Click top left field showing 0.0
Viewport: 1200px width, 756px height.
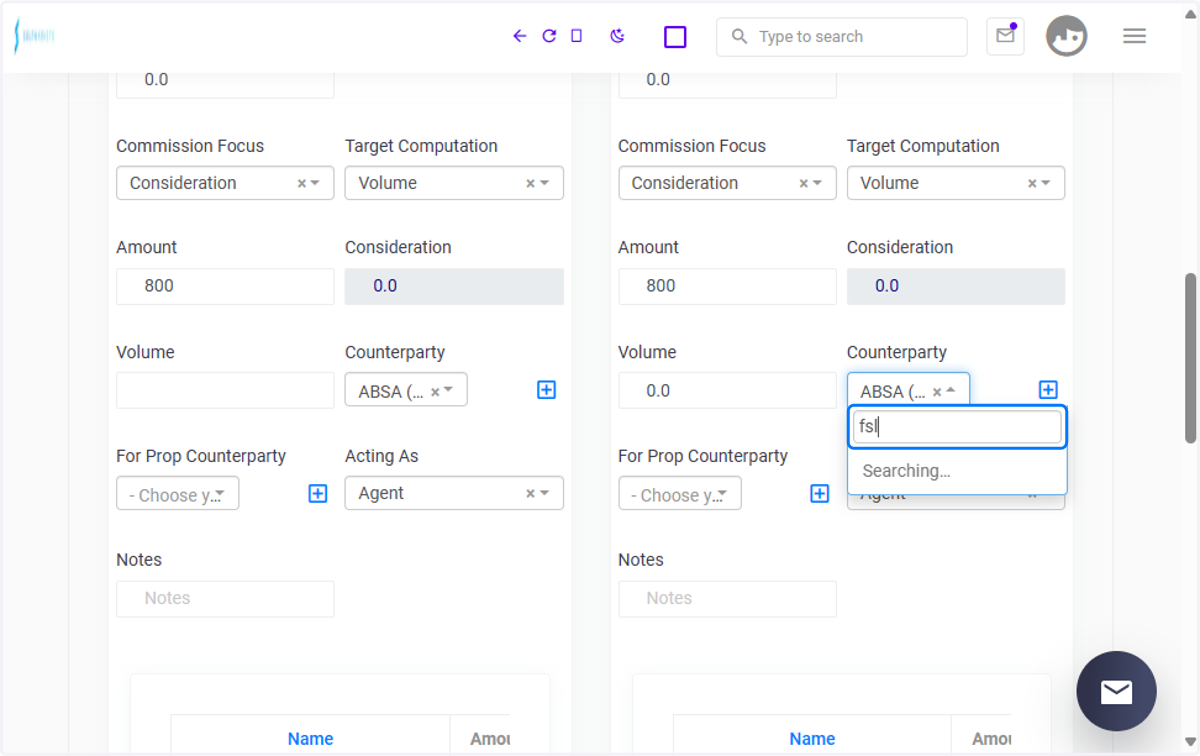coord(225,82)
